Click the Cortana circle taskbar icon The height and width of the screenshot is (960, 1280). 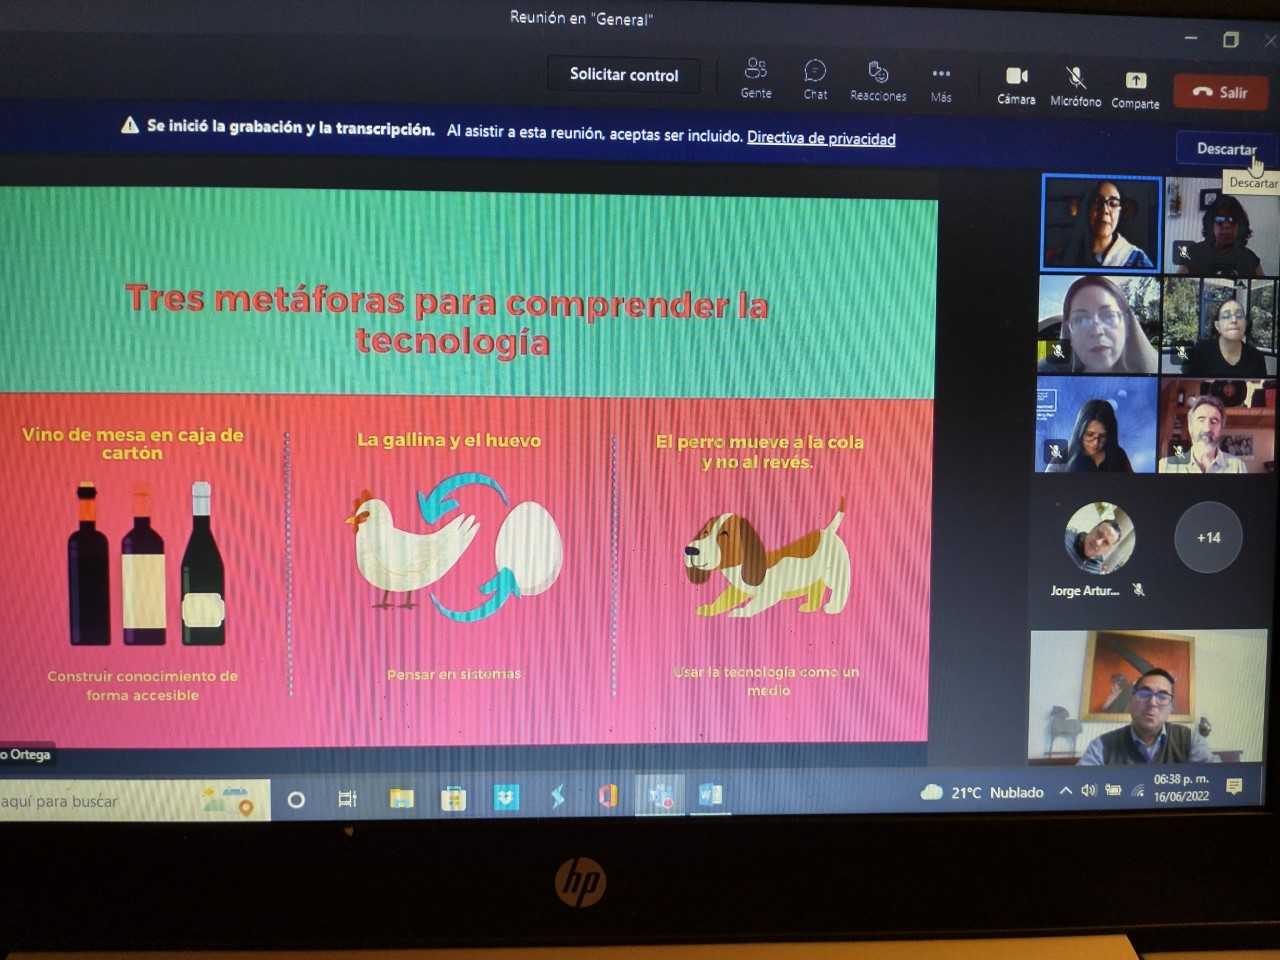[x=296, y=799]
